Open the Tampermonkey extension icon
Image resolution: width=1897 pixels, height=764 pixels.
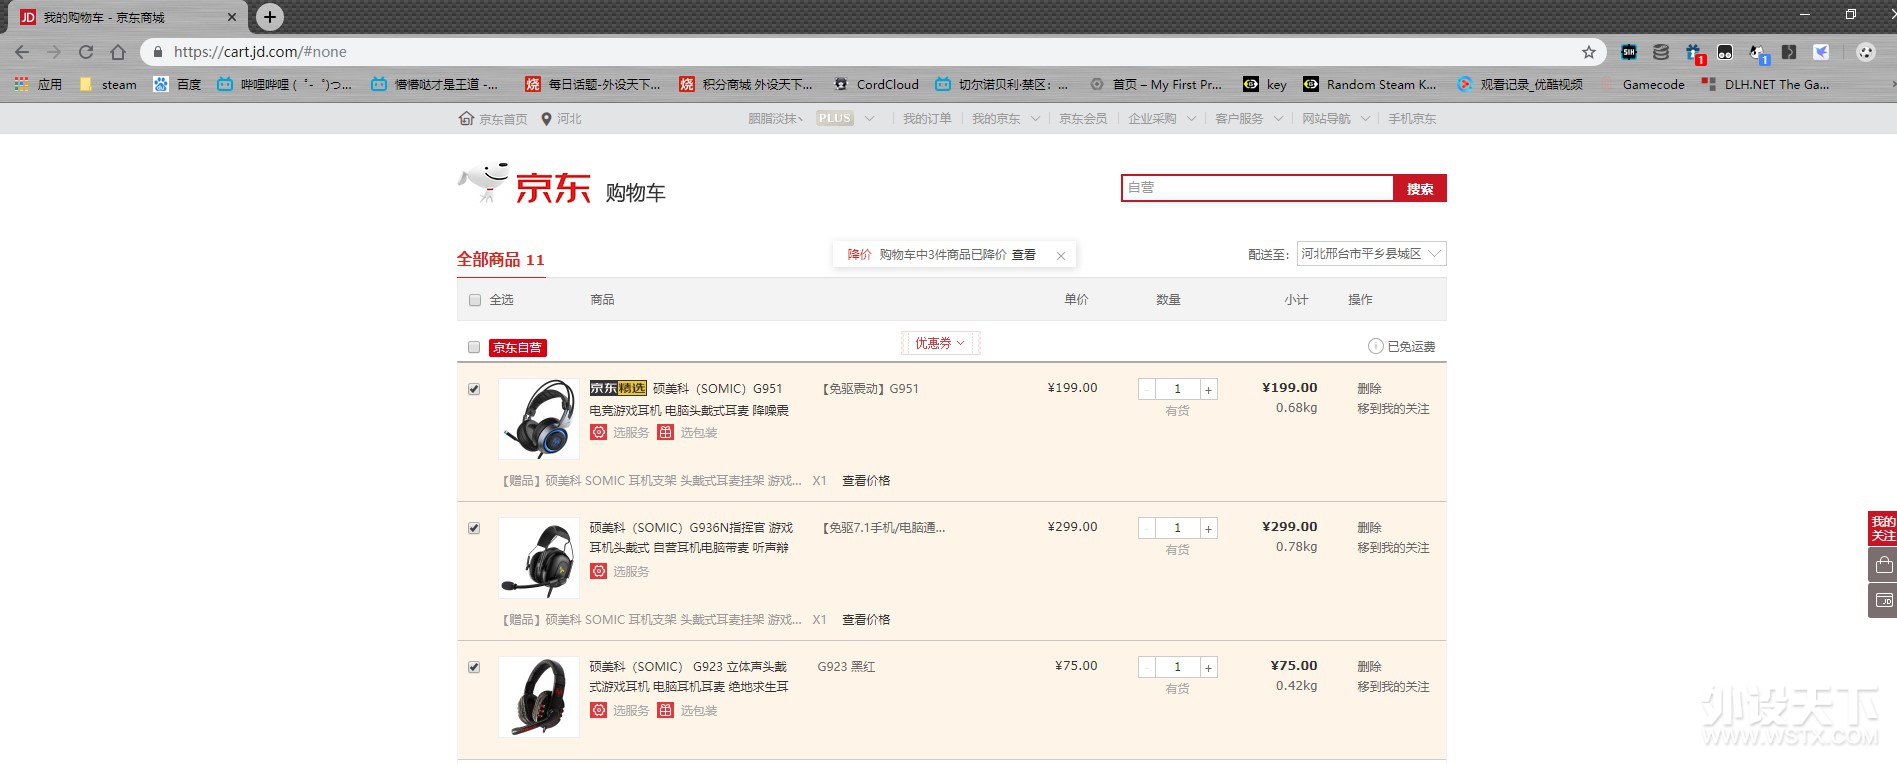pyautogui.click(x=1725, y=52)
